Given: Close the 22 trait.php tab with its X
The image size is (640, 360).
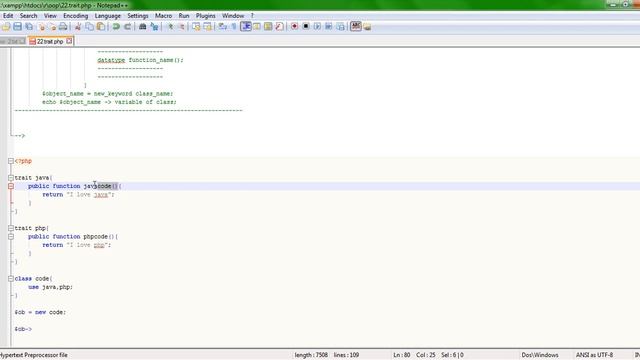Looking at the screenshot, I should [x=69, y=41].
